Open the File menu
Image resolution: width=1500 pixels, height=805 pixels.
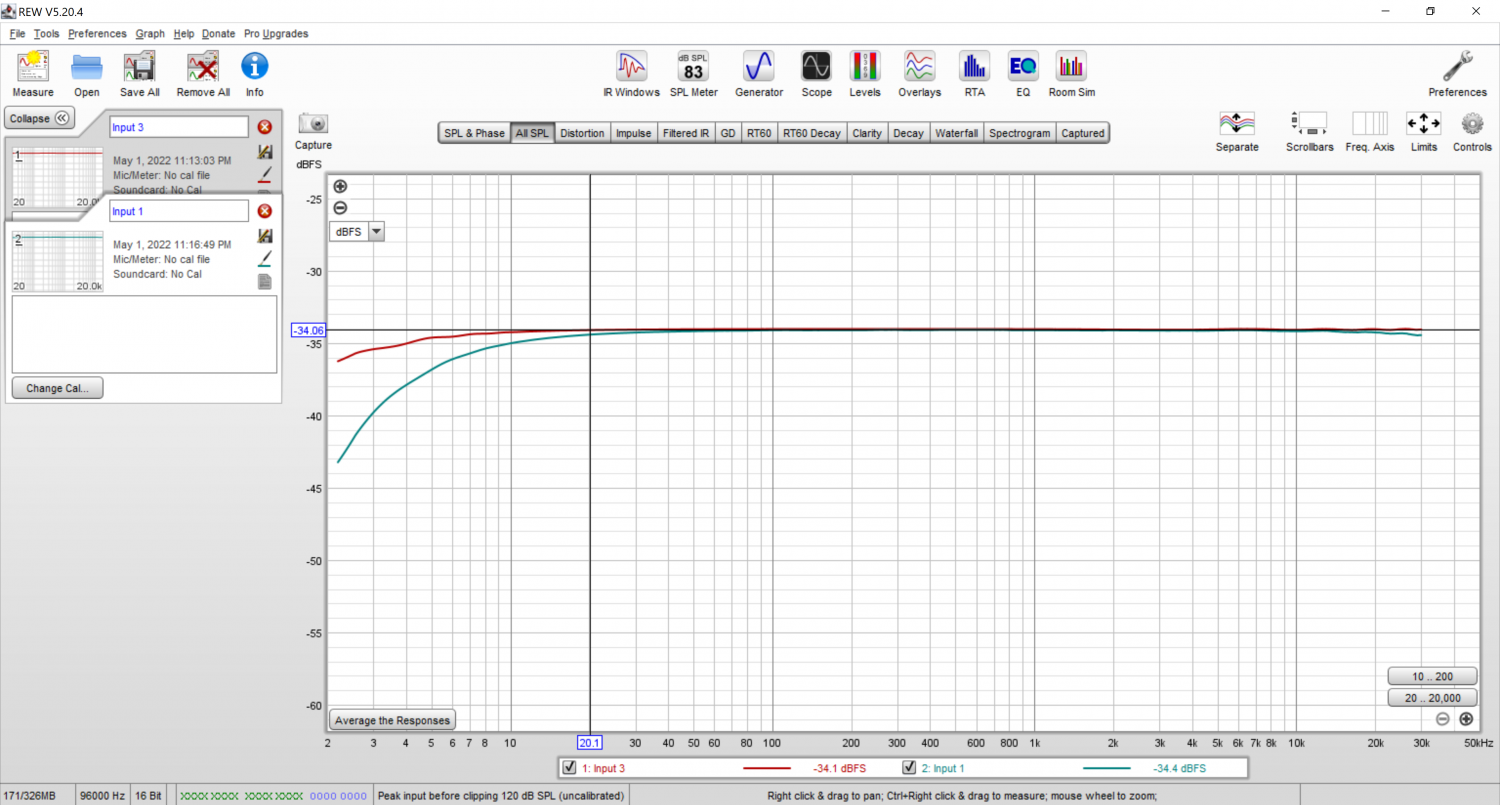(18, 33)
